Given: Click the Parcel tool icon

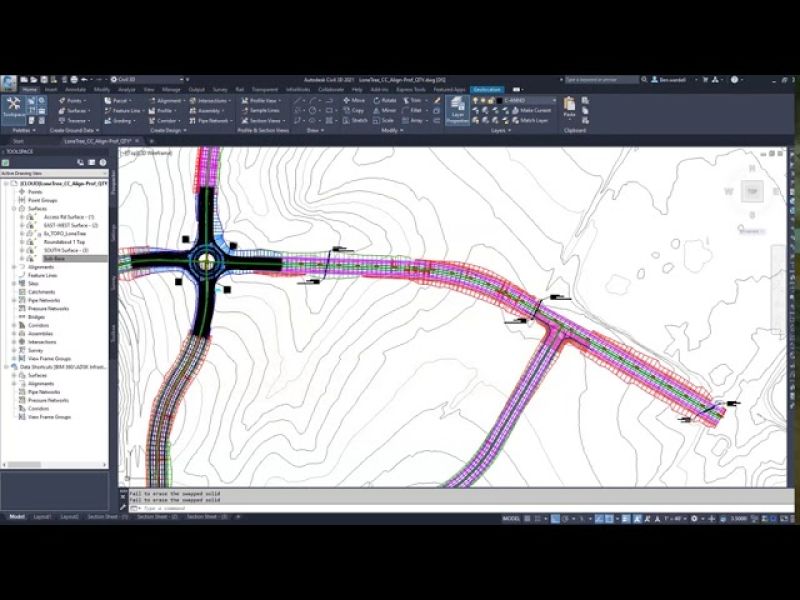Looking at the screenshot, I should 108,101.
